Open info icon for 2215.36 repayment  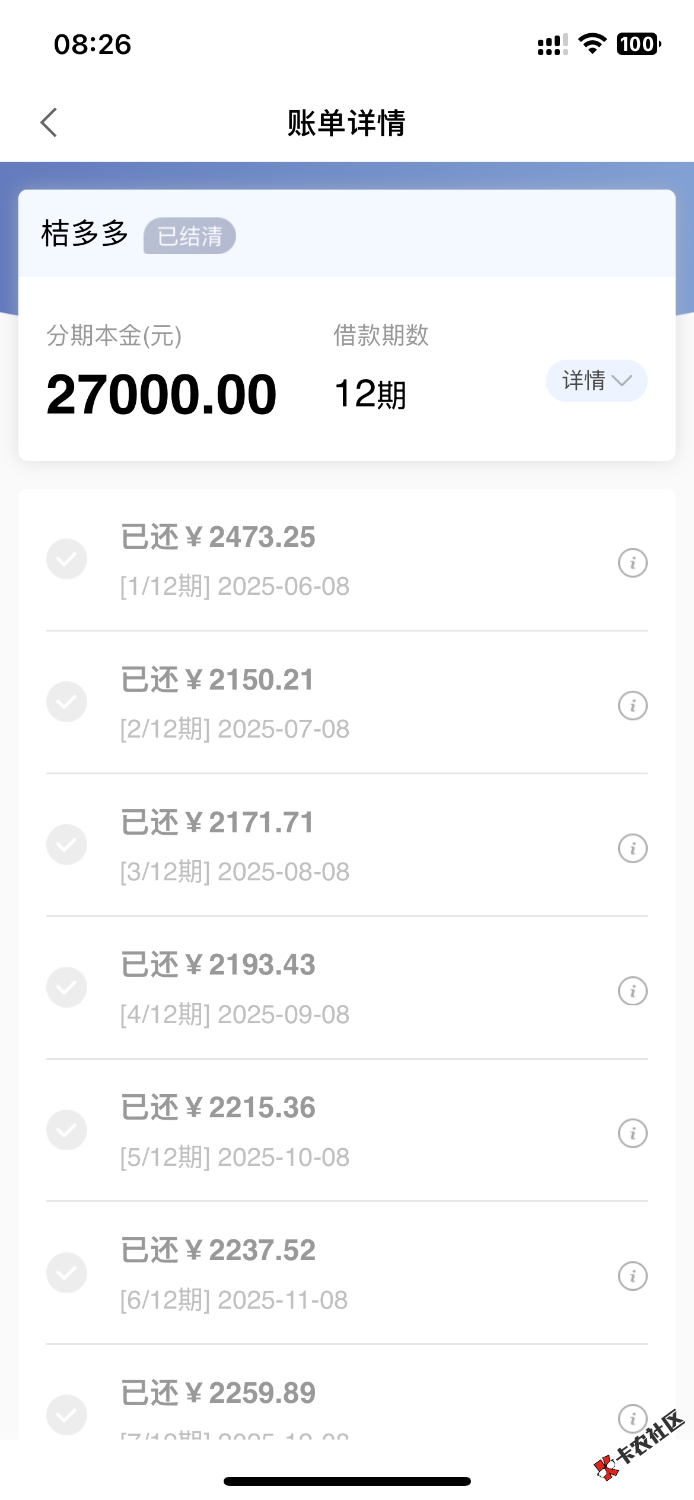pyautogui.click(x=632, y=1134)
